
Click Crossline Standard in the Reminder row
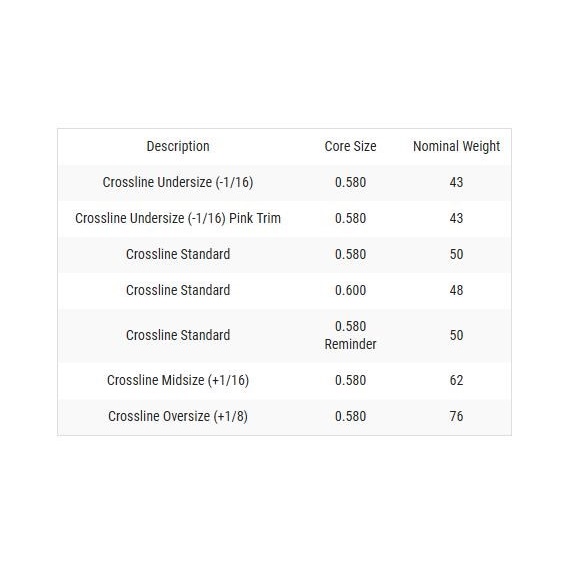[x=178, y=335]
